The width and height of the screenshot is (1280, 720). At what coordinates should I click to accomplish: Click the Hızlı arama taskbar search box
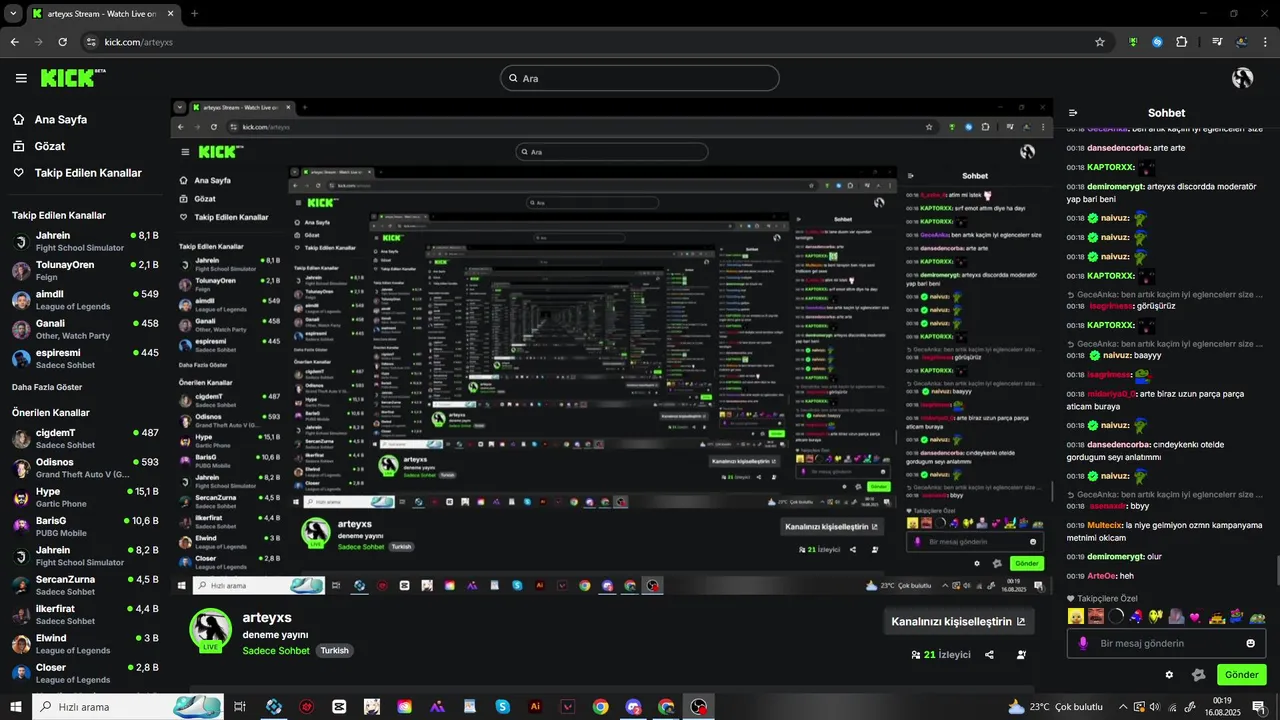click(x=127, y=707)
